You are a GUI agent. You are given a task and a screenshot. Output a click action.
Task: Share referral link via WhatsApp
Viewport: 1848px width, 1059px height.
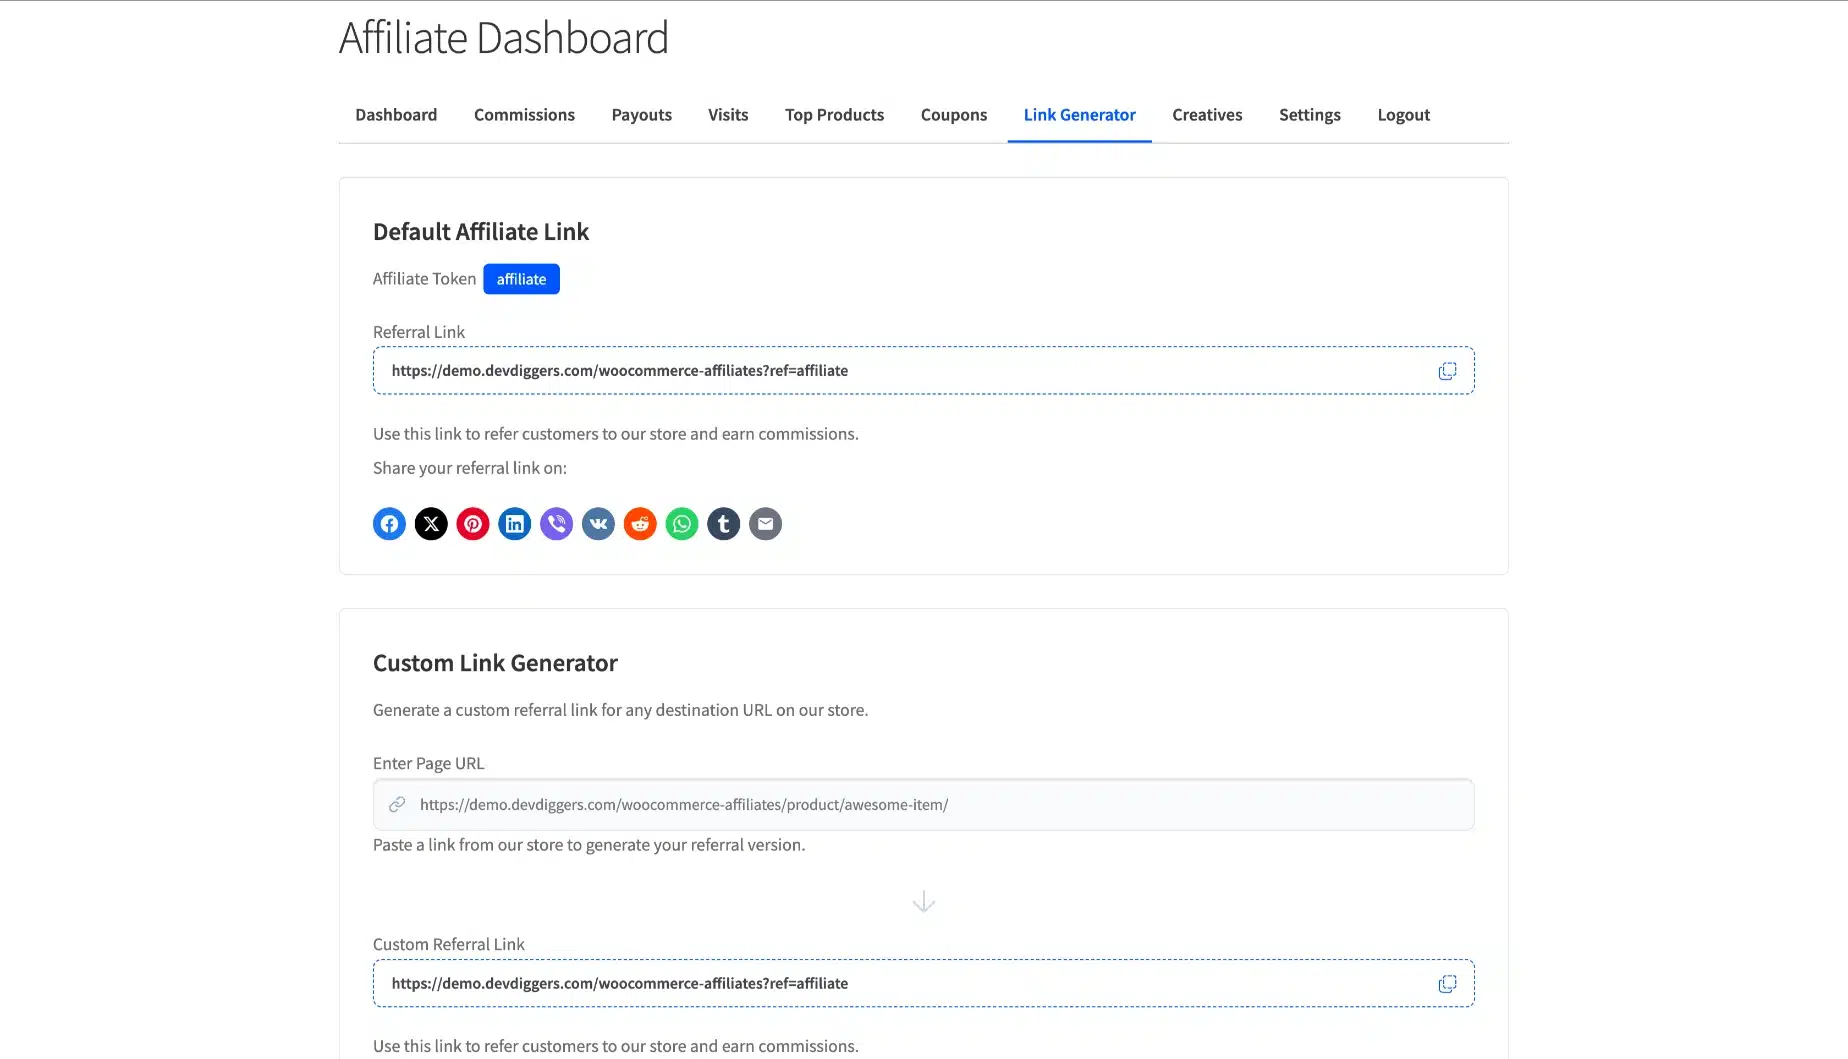coord(682,524)
